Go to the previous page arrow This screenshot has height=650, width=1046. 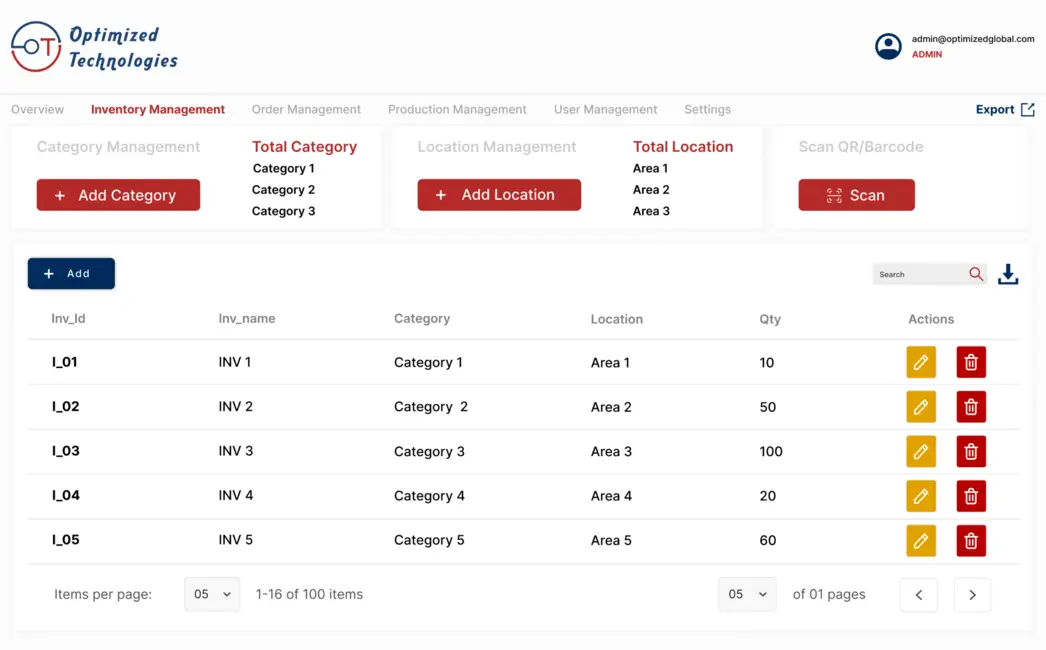tap(919, 595)
